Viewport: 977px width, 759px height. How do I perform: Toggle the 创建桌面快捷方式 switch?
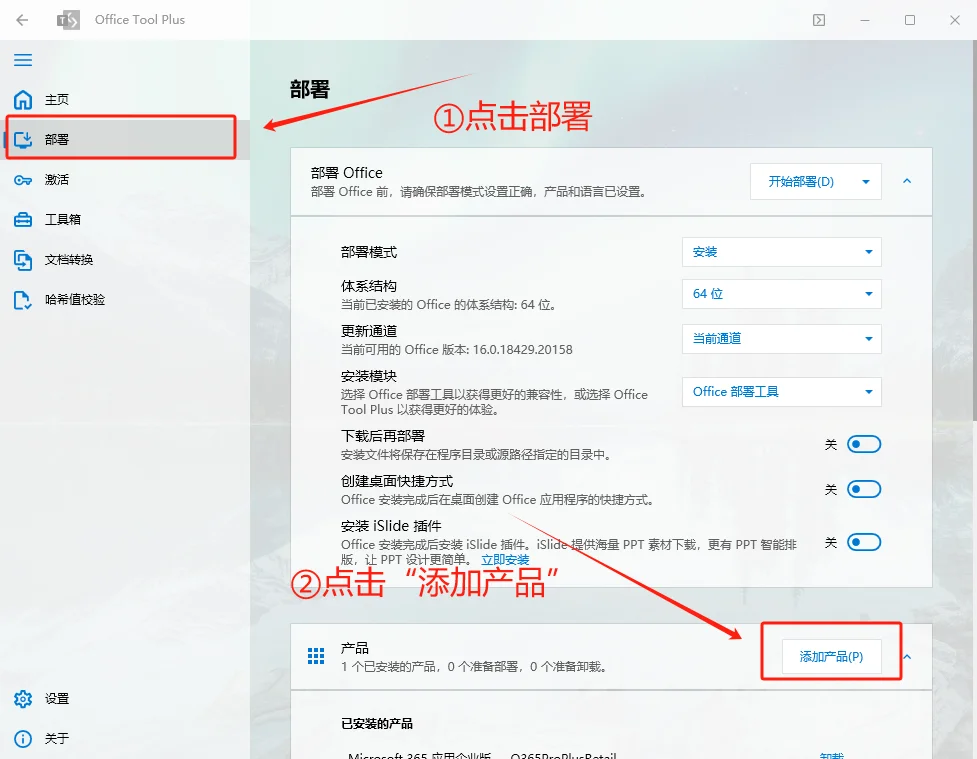click(864, 489)
